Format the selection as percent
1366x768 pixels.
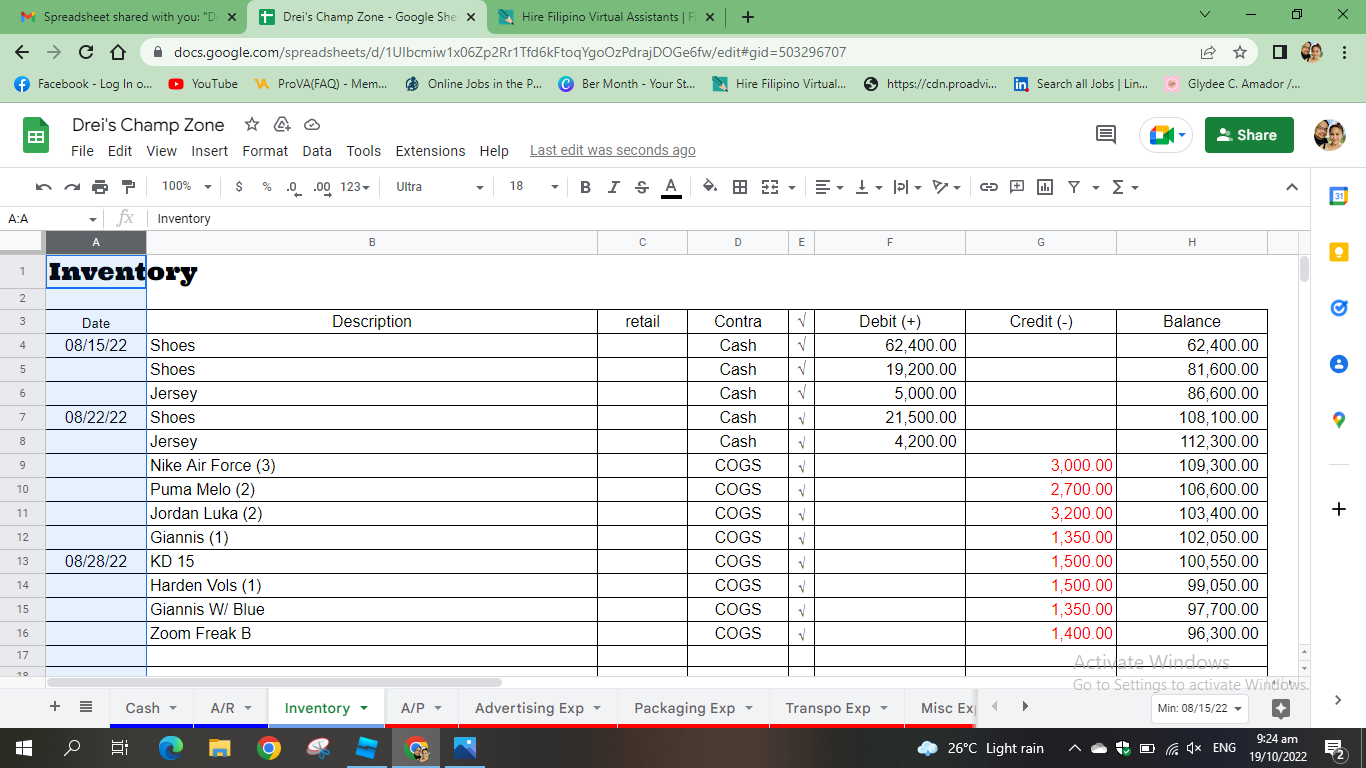(x=267, y=187)
